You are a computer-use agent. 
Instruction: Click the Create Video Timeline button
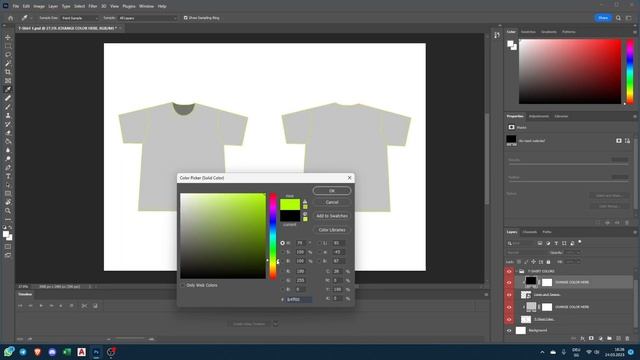[x=249, y=324]
